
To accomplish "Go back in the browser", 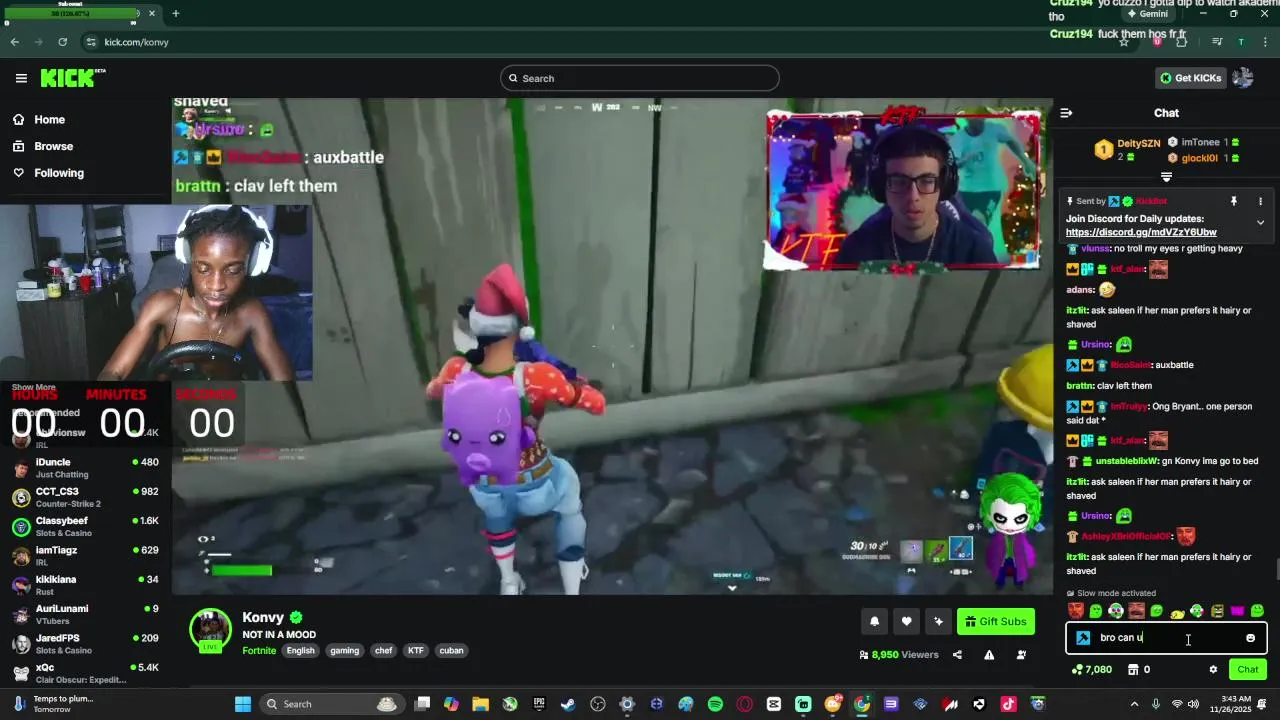I will (x=14, y=42).
